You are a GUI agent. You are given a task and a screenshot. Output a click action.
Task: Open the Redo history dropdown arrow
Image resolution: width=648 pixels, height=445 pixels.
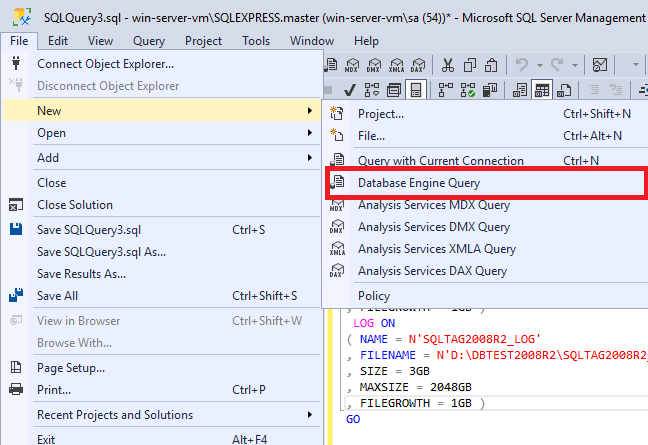coord(574,65)
